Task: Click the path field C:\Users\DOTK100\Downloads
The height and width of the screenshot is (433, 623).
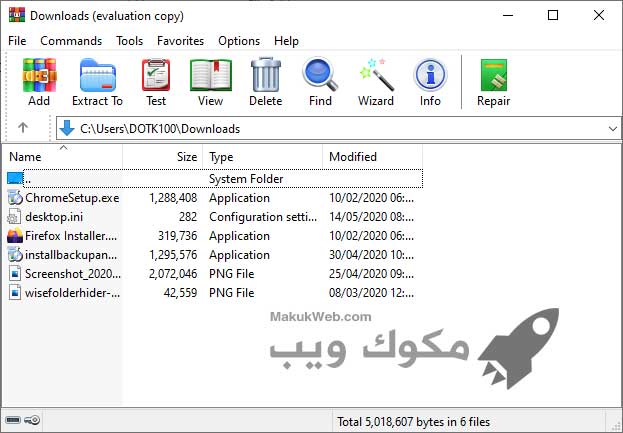Action: (x=160, y=129)
